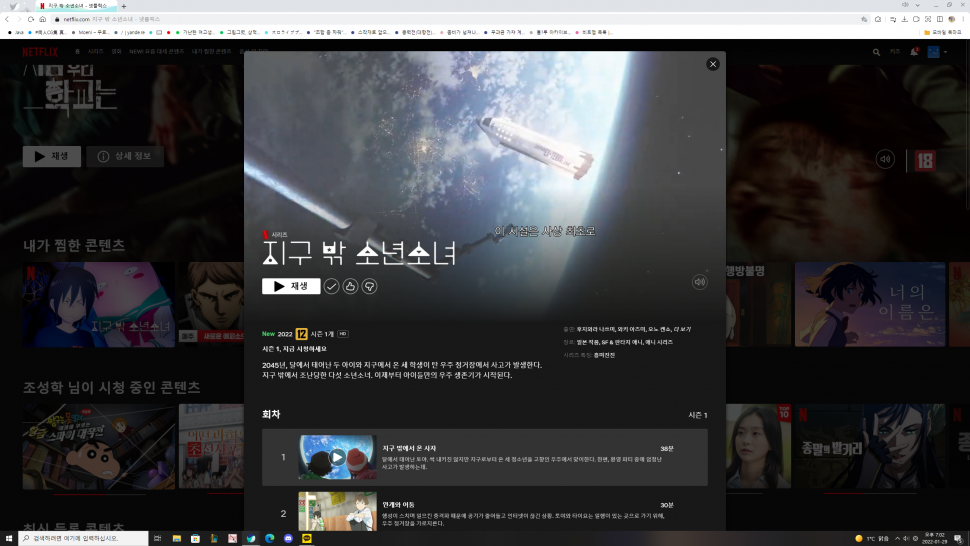Reload the page
Viewport: 970px width, 546px height.
(30, 19)
